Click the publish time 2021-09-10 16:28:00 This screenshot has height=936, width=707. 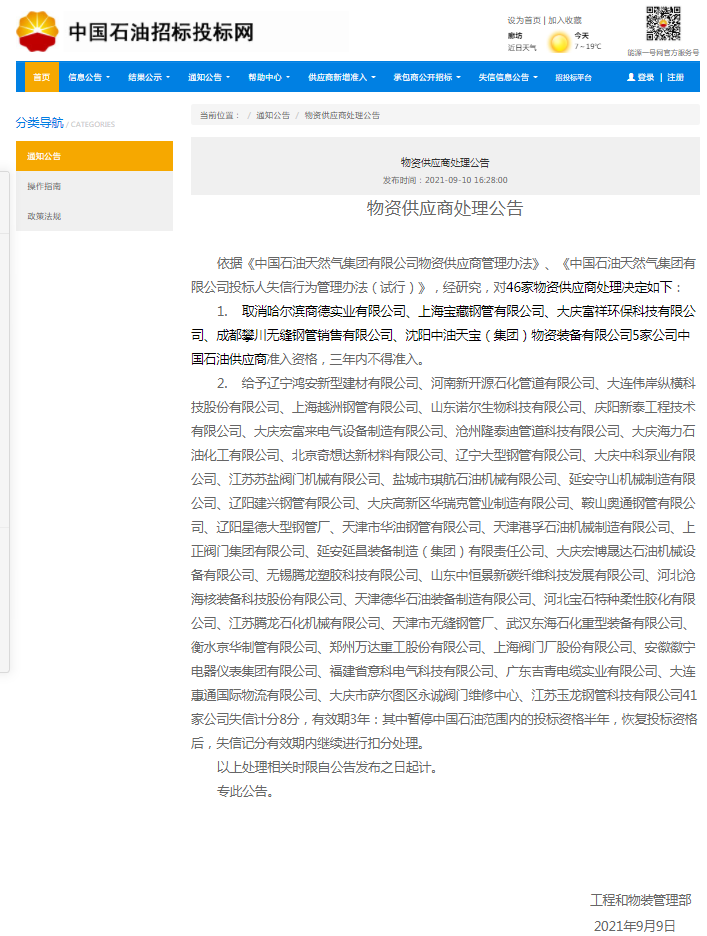tap(466, 180)
